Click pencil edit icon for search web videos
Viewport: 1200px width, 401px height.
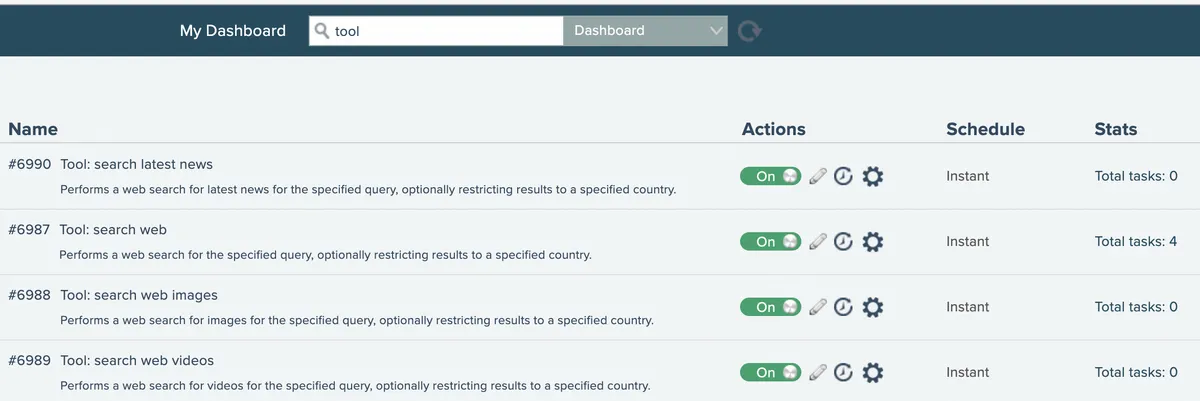[x=818, y=372]
